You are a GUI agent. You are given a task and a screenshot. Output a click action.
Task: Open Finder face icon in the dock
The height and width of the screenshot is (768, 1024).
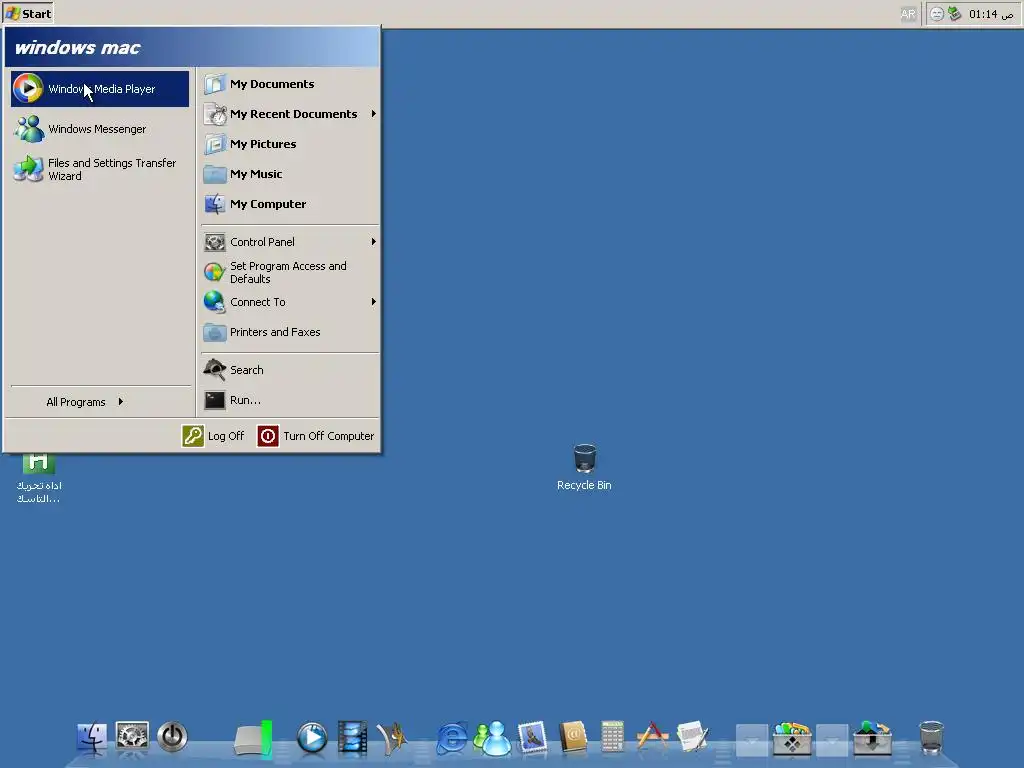point(92,738)
